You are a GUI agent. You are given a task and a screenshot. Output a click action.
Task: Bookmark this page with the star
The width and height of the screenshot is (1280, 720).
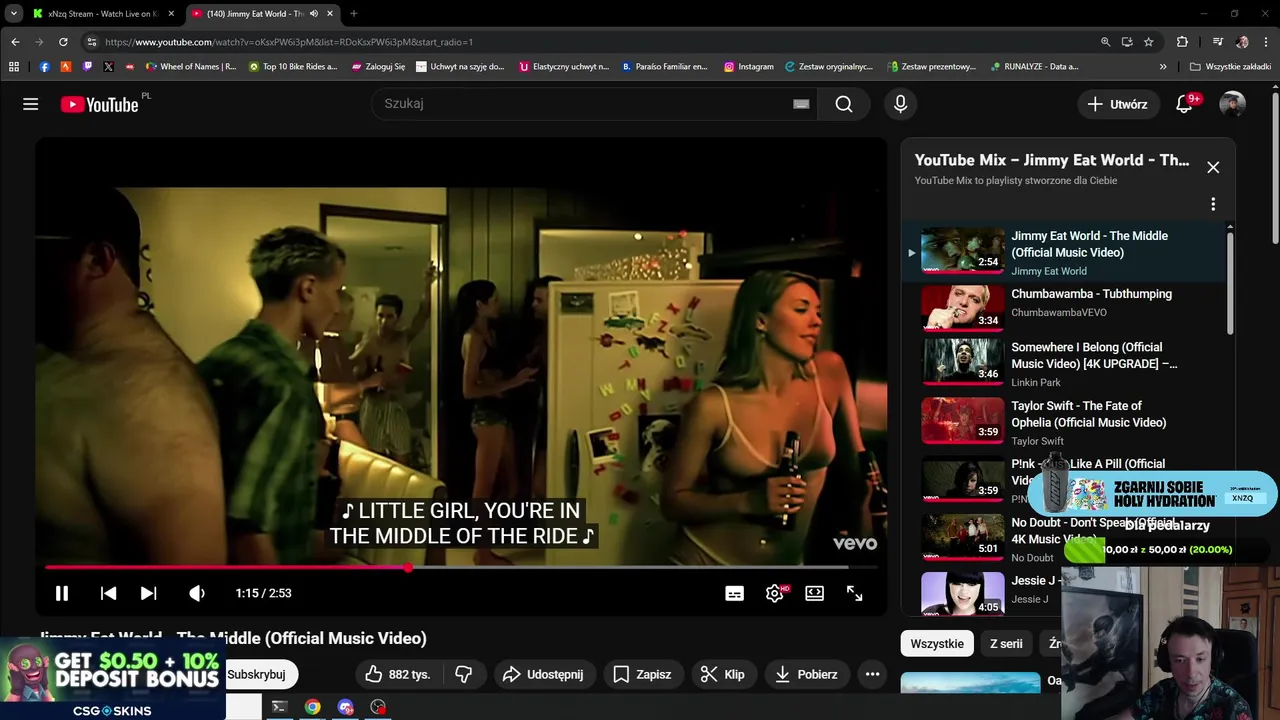(1148, 42)
